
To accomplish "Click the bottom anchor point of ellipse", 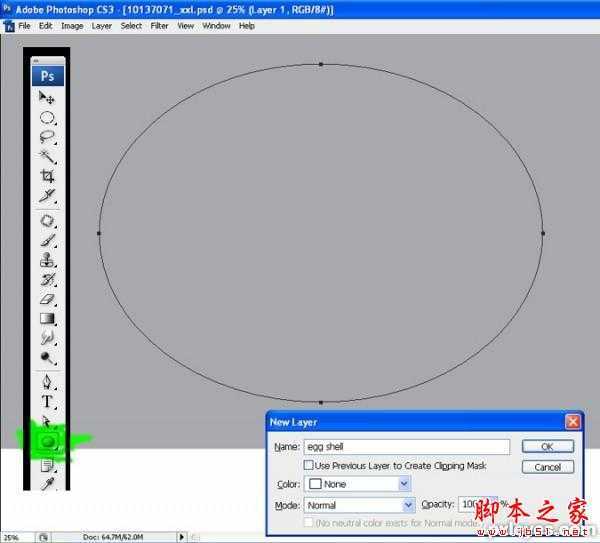I will pyautogui.click(x=321, y=402).
